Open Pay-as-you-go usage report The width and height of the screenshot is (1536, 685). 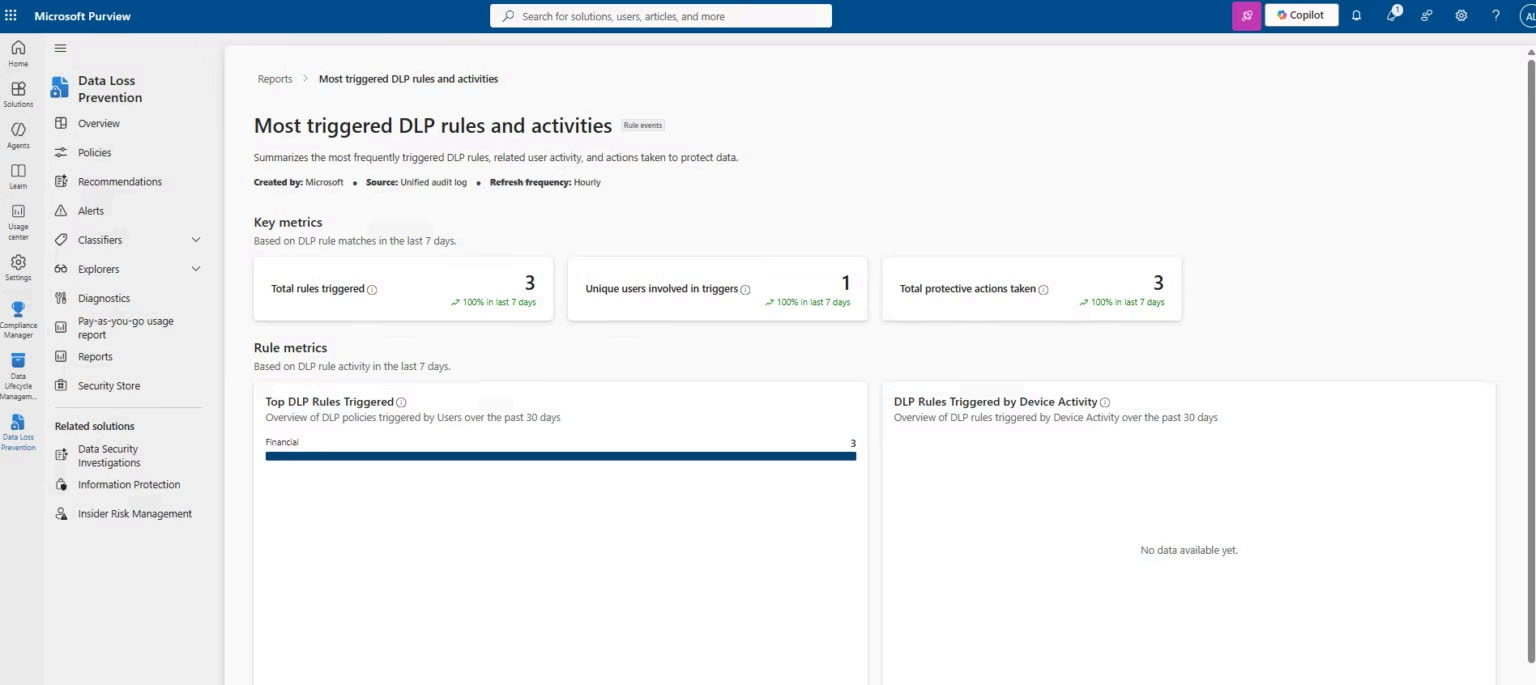(127, 328)
